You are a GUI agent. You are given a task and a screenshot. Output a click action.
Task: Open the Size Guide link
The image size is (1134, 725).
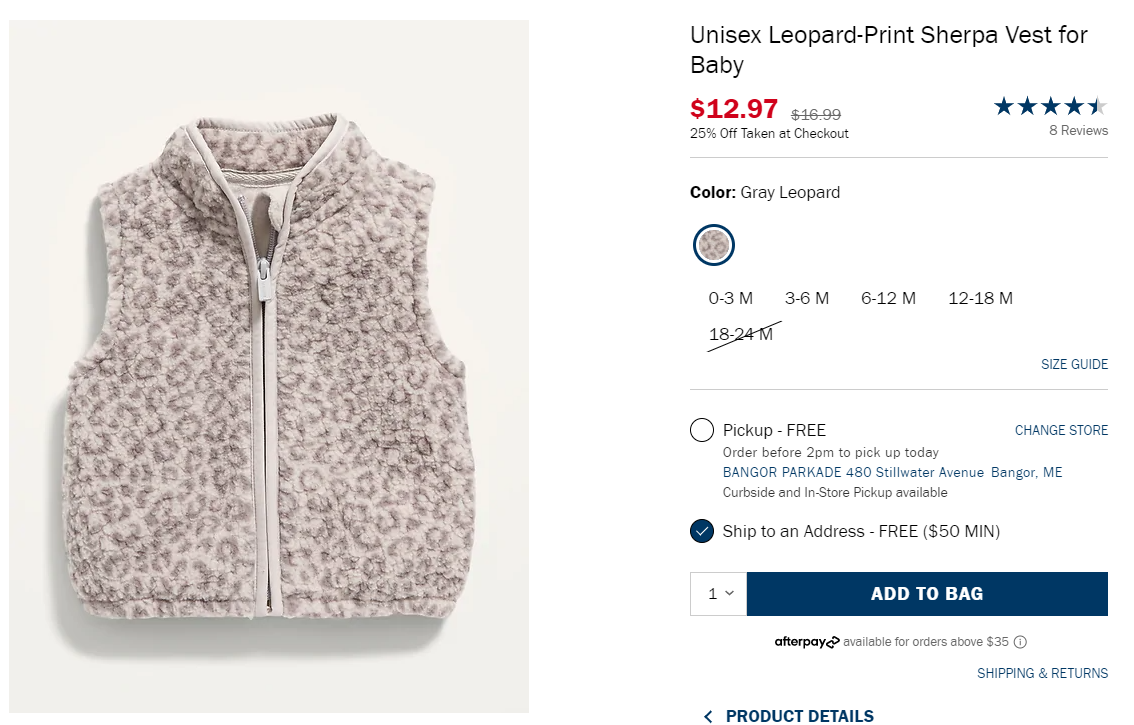[1074, 365]
